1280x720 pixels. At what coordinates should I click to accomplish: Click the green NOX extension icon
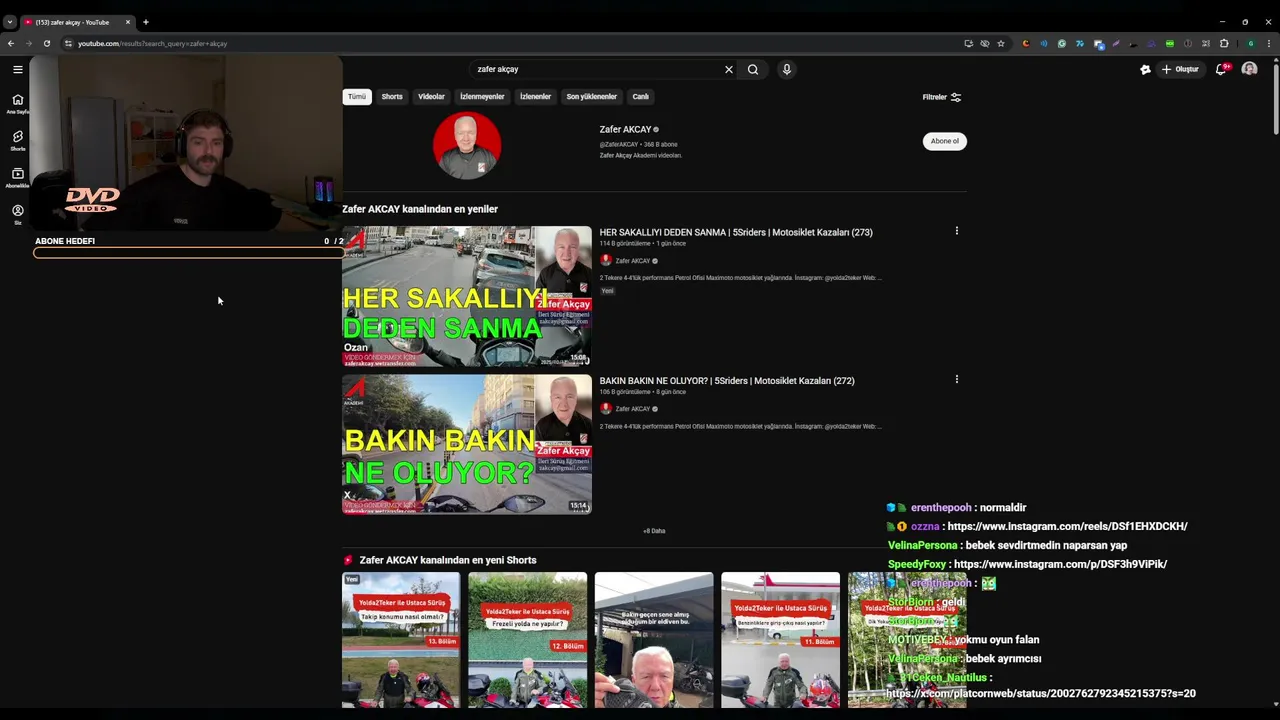click(1170, 43)
